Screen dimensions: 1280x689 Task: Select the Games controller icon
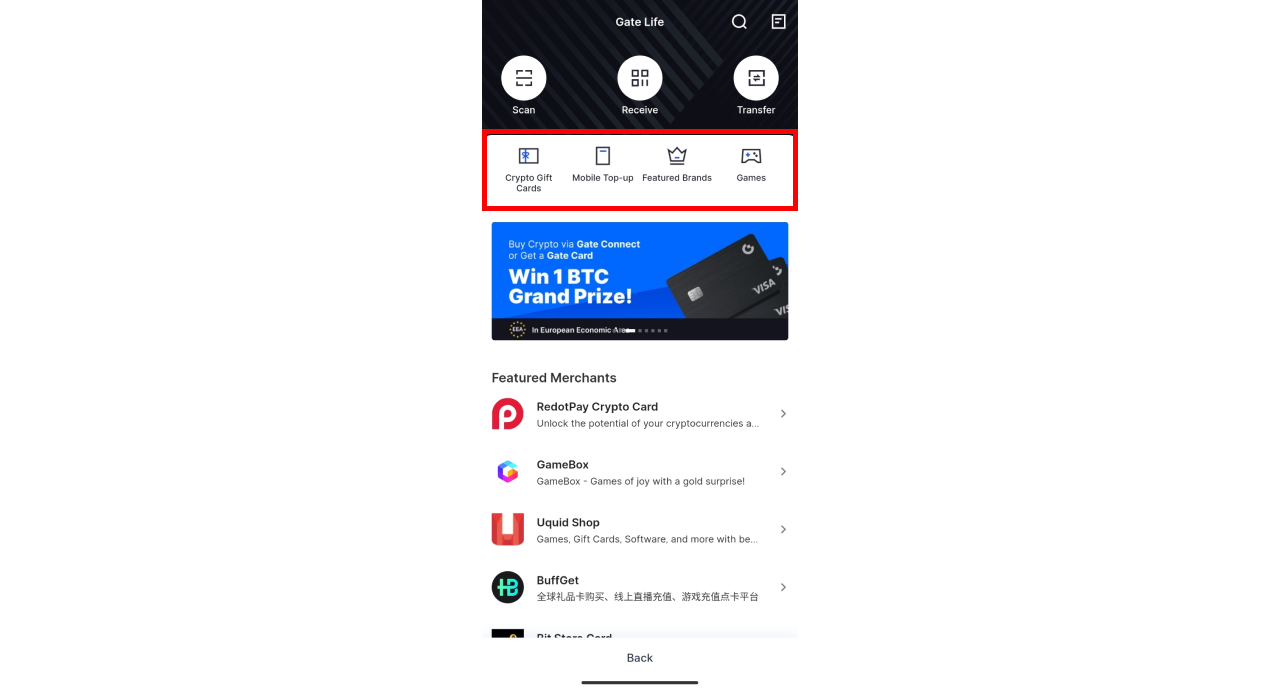(751, 156)
